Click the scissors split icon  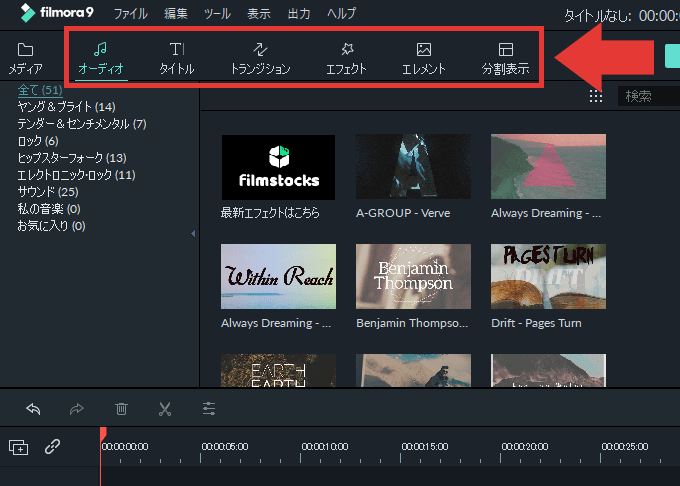[165, 409]
